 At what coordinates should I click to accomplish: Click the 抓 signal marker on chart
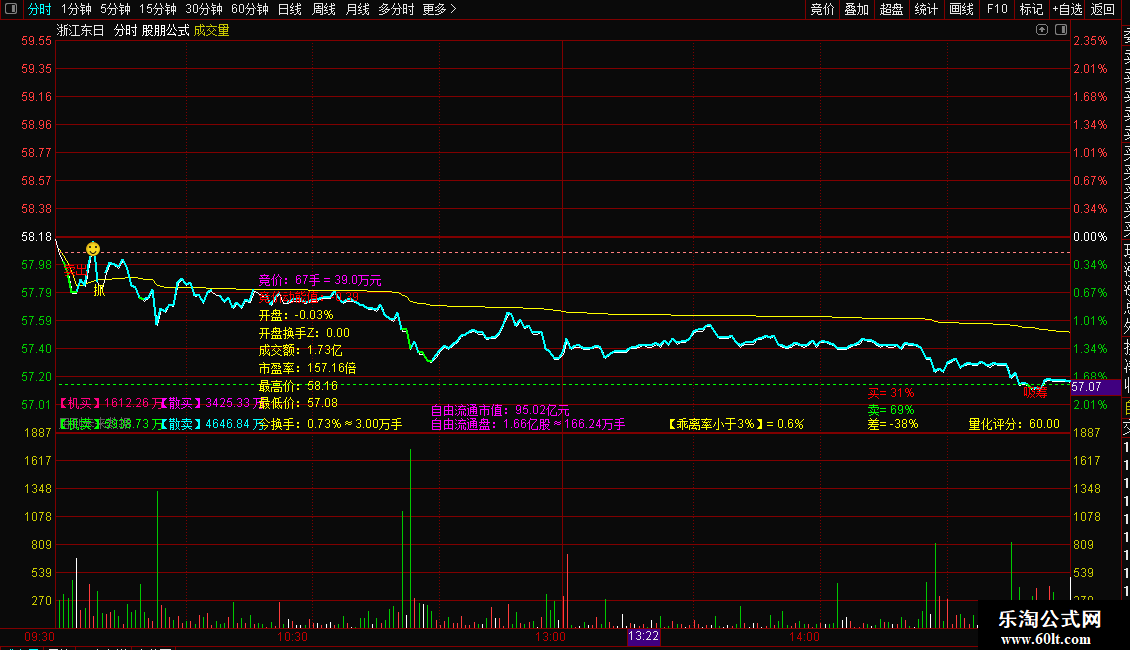point(99,290)
